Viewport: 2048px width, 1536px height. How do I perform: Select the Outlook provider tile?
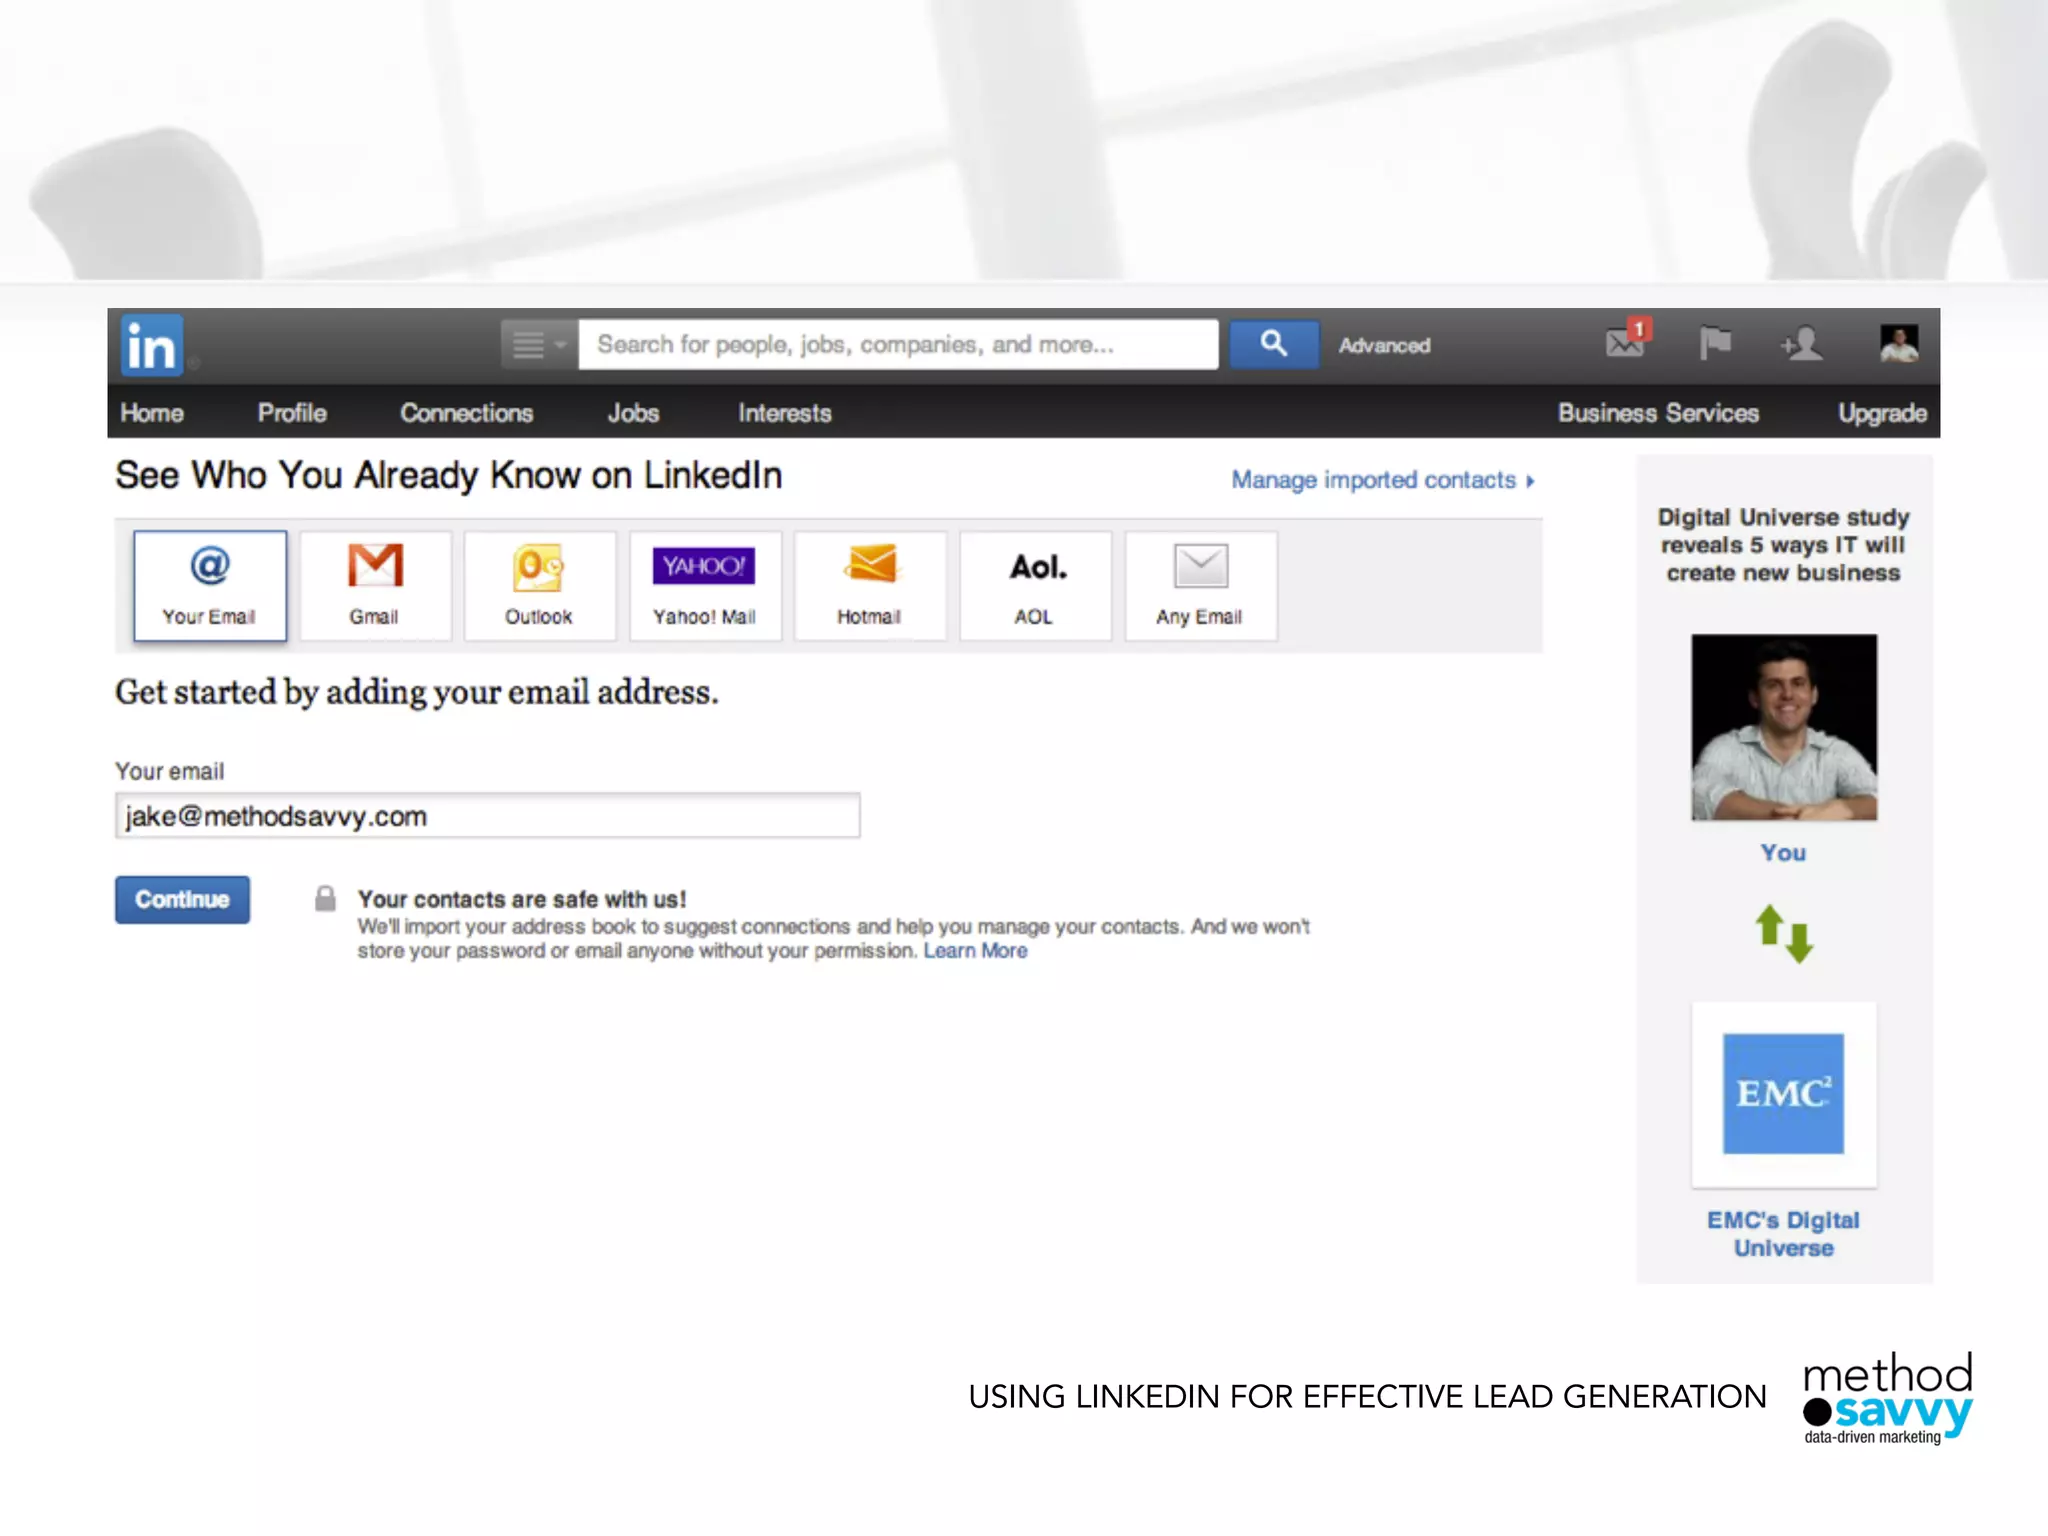pos(540,586)
